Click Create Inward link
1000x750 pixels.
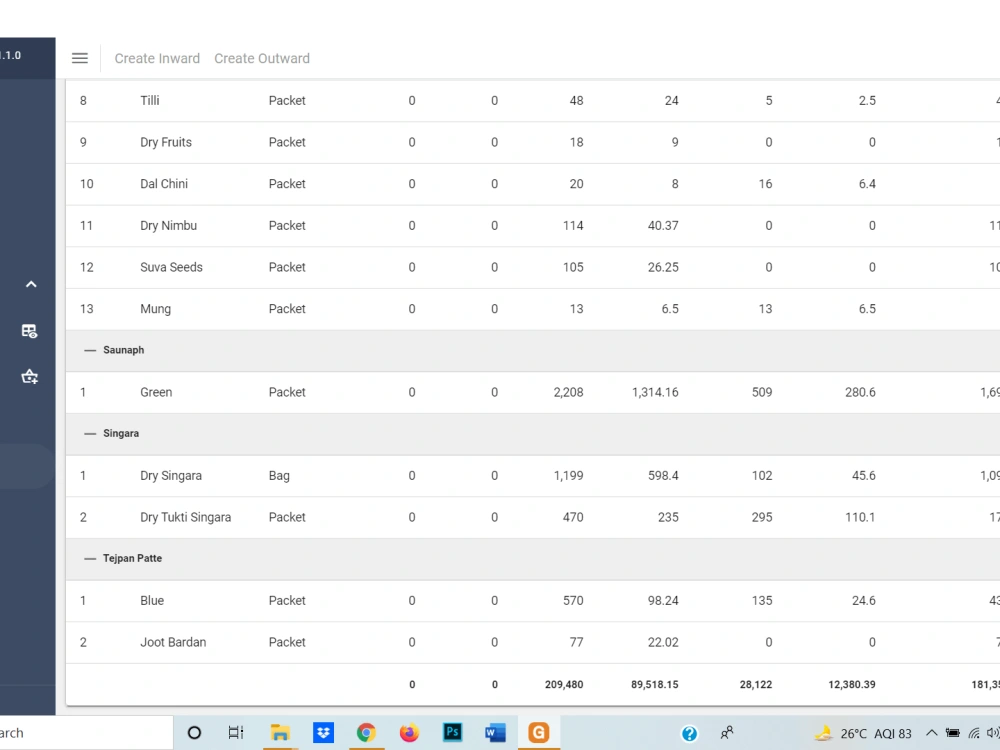[157, 59]
